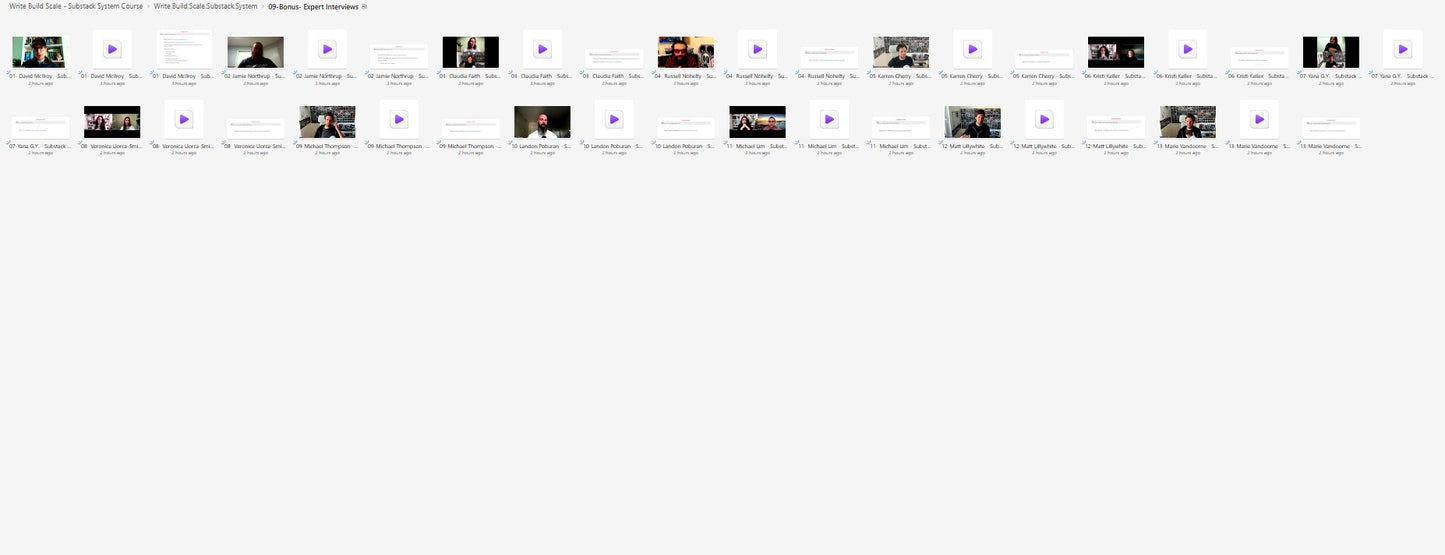Viewport: 1445px width, 555px height.
Task: Open the 04 Russell Nohelty purple play file
Action: tap(757, 49)
